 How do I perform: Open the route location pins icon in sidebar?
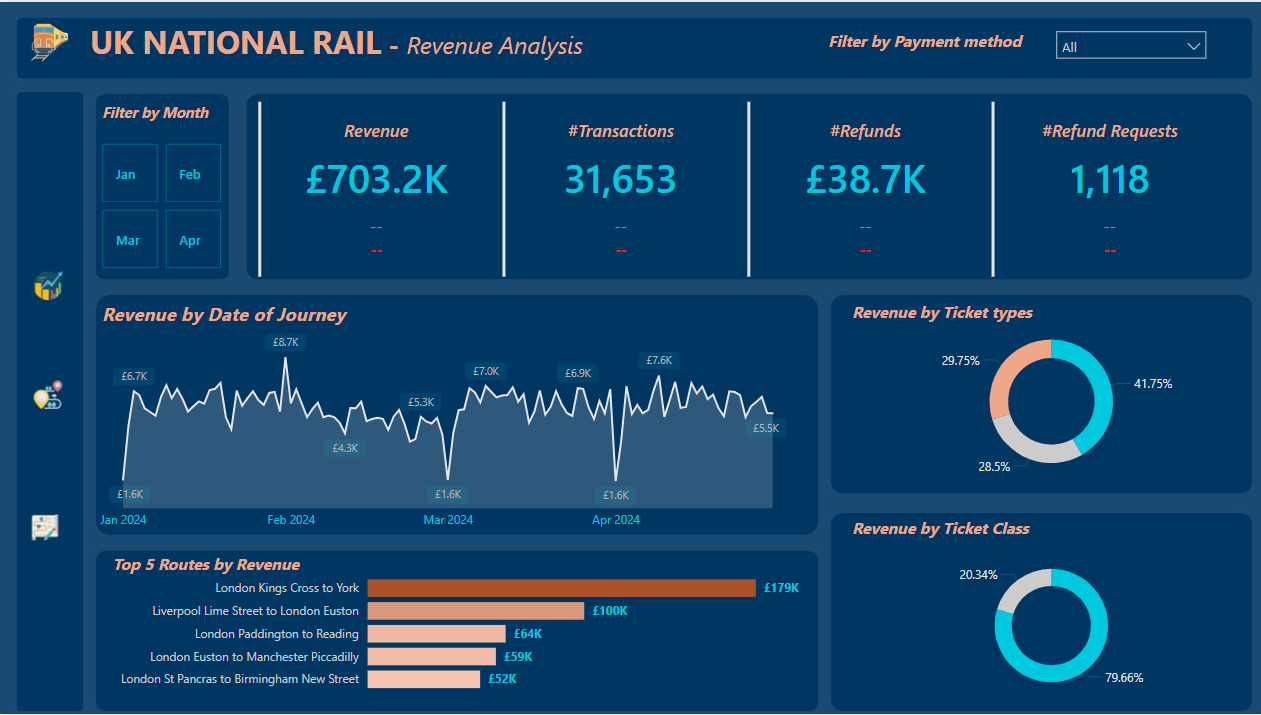point(48,396)
